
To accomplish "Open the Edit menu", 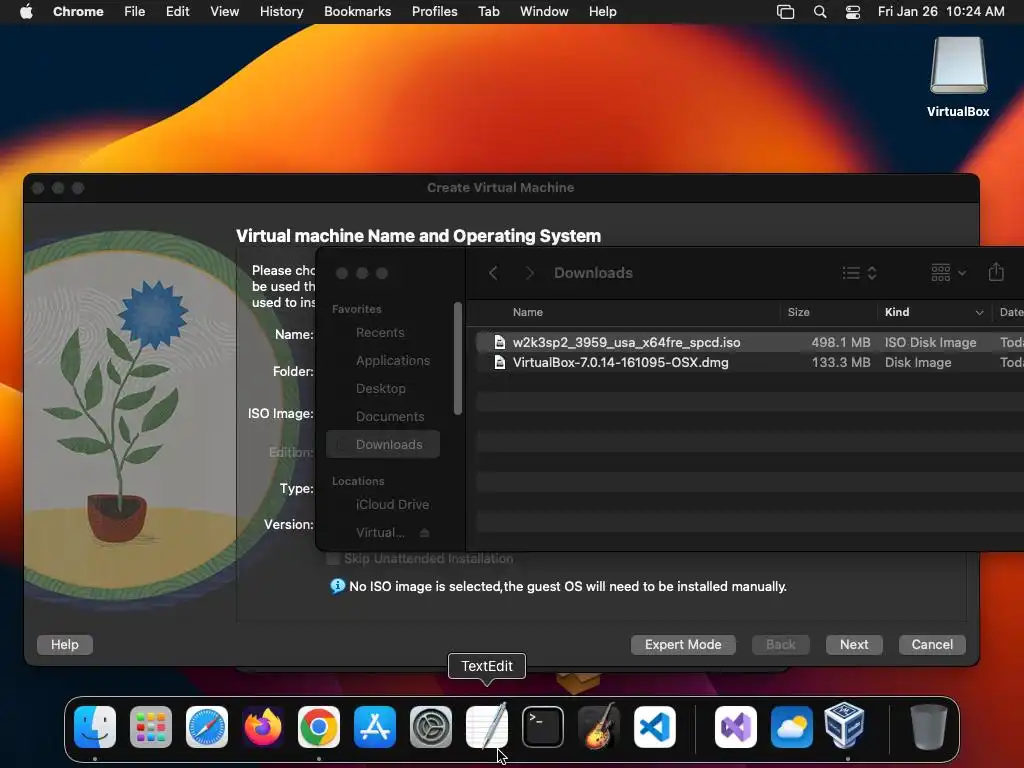I will [x=177, y=11].
